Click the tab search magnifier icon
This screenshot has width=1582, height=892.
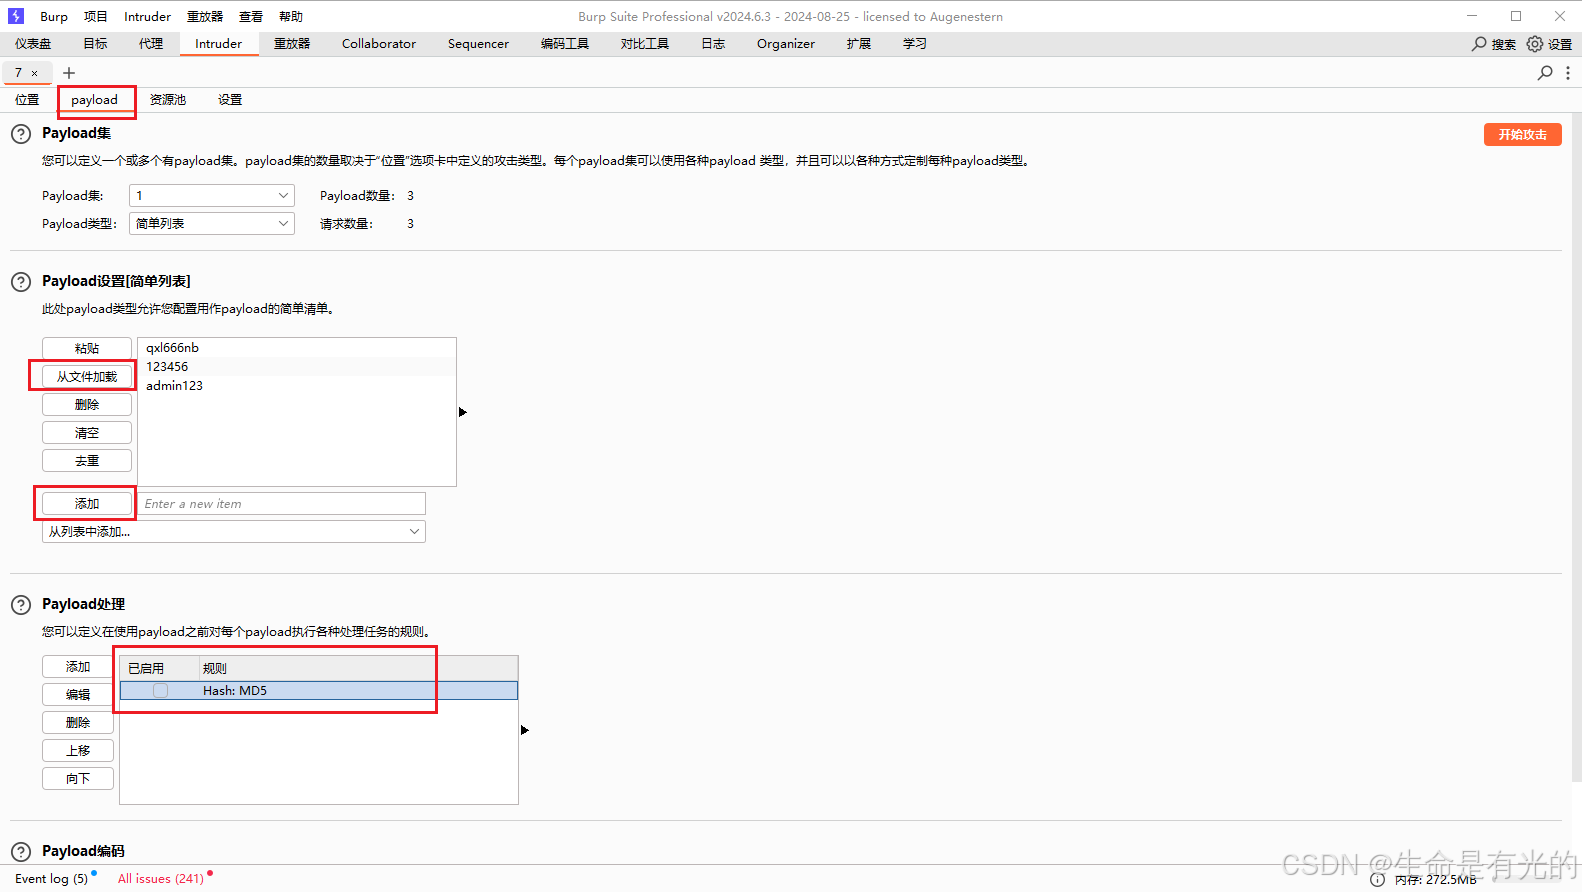1545,73
